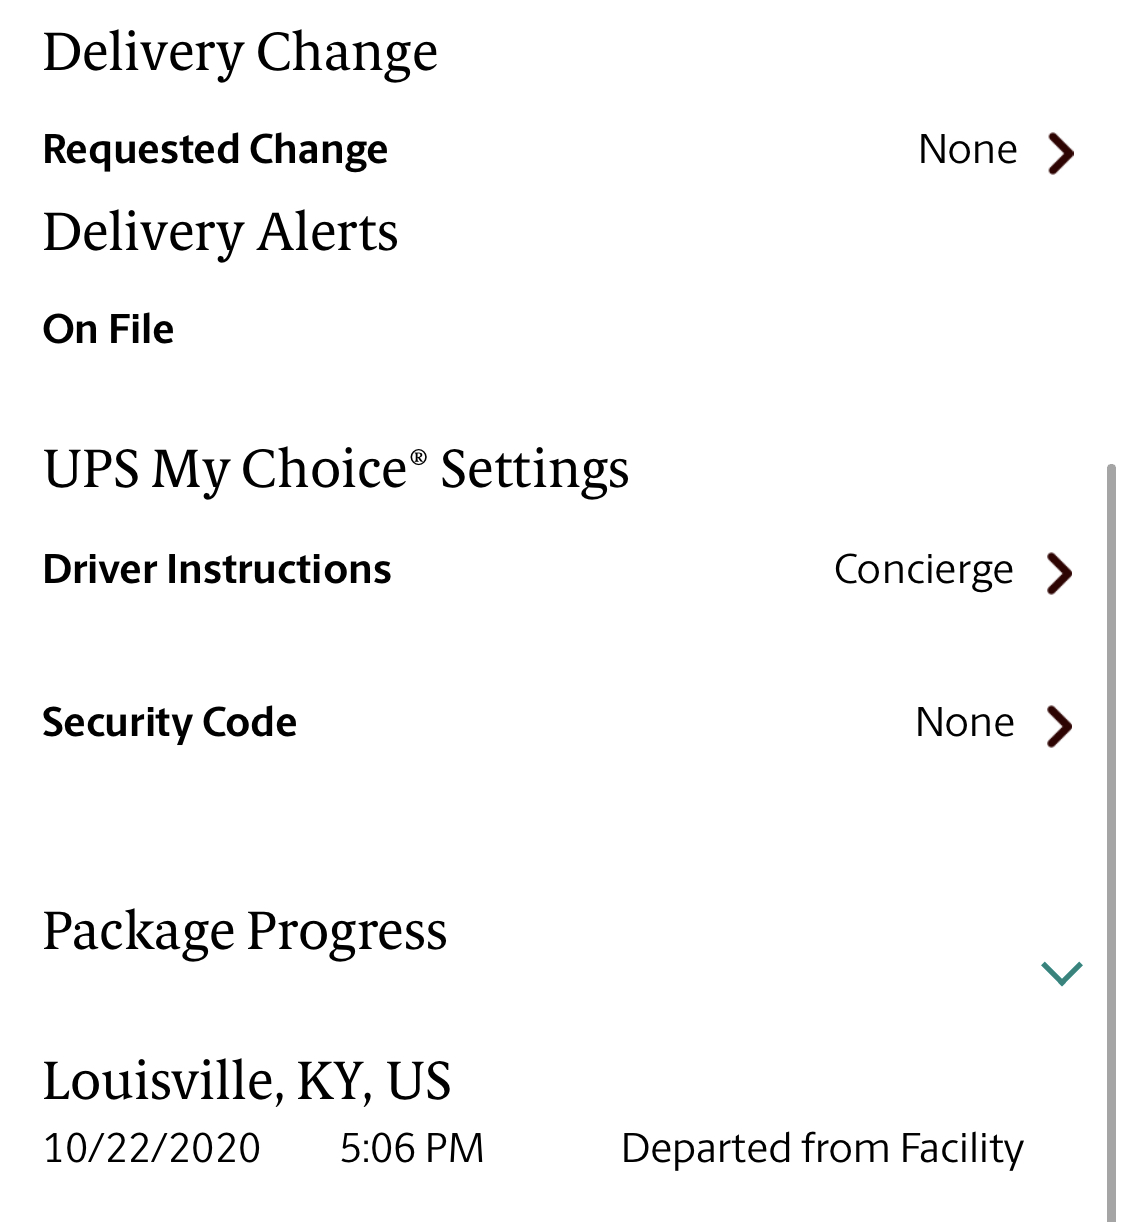Tap the None value for Security Code
1125x1222 pixels.
click(x=965, y=722)
